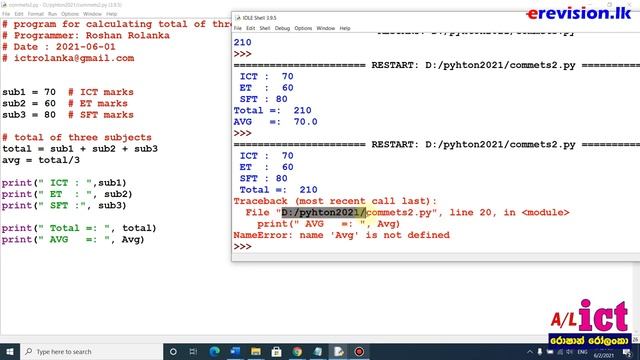Open File menu in the editor window
This screenshot has width=640, height=360.
[6, 14]
